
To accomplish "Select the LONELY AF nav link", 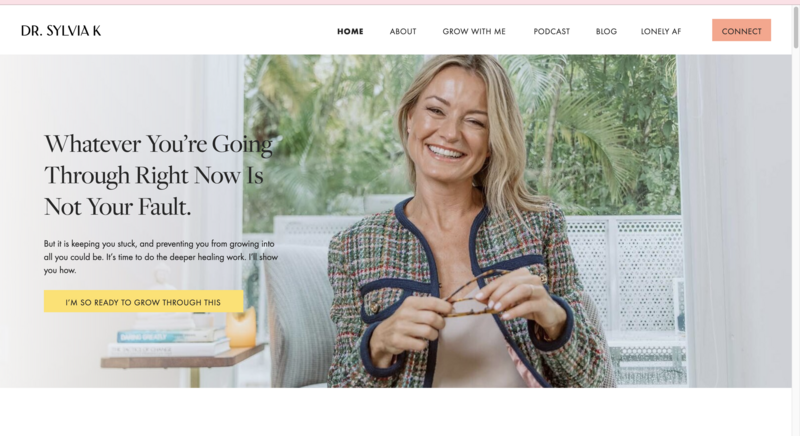I will pos(661,31).
